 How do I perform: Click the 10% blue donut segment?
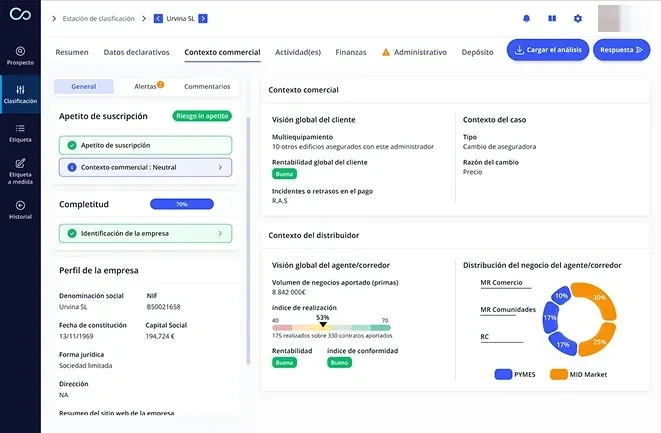(x=561, y=296)
